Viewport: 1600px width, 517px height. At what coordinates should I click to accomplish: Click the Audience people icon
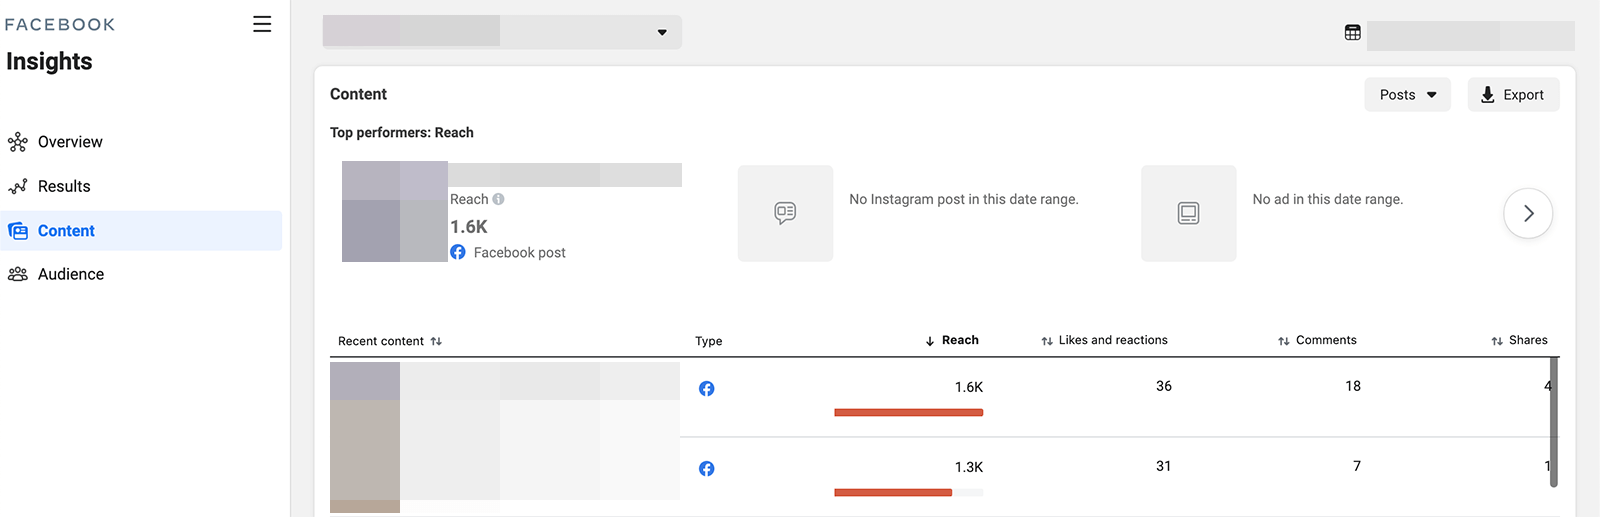click(18, 274)
